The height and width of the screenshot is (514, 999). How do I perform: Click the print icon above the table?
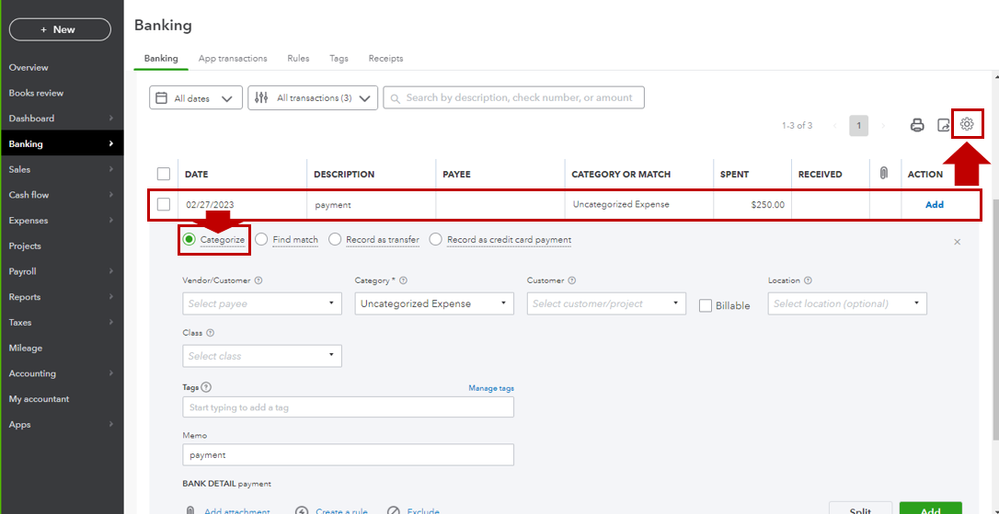[917, 125]
